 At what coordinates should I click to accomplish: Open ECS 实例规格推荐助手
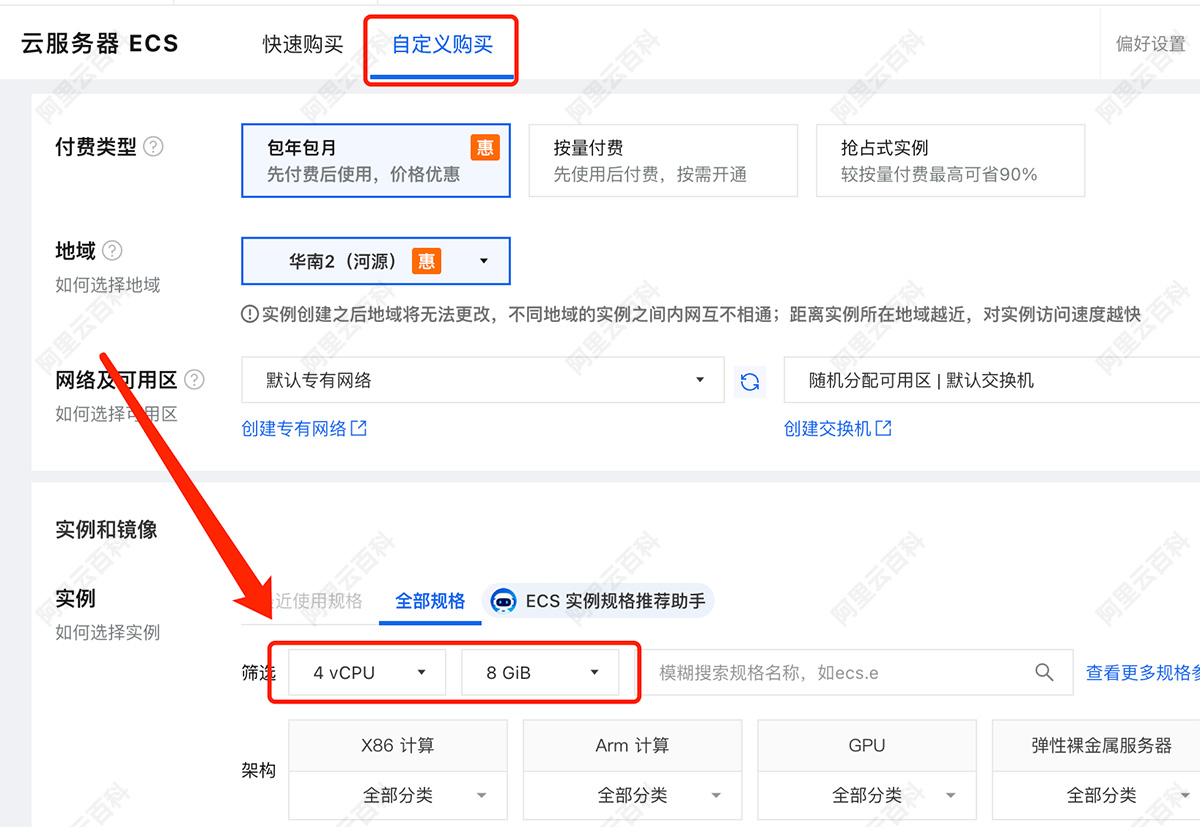(601, 601)
